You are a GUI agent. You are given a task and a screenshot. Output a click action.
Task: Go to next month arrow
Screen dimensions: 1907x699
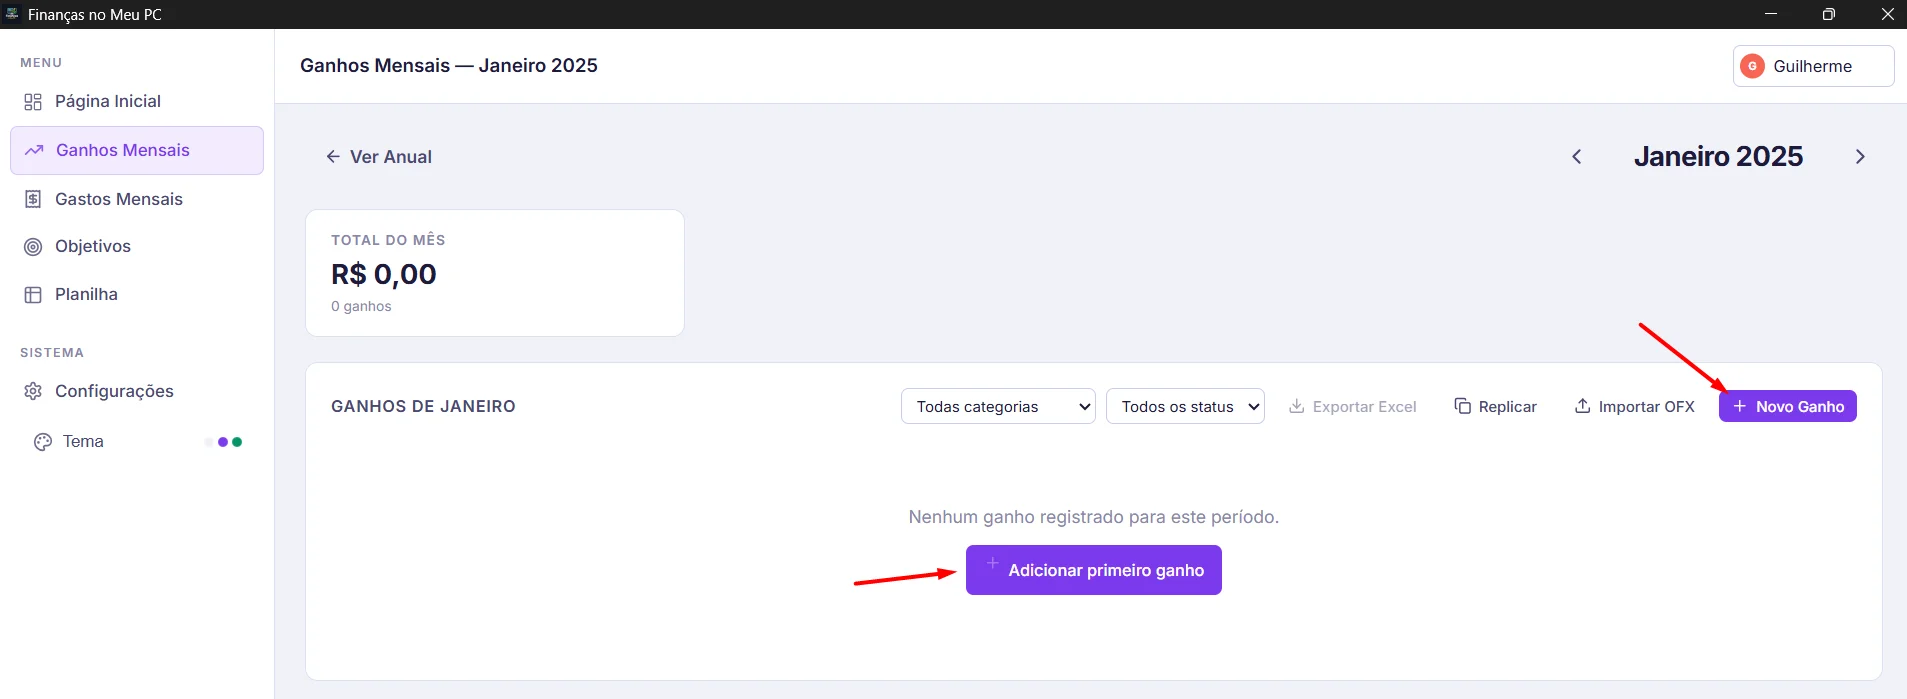click(x=1860, y=157)
